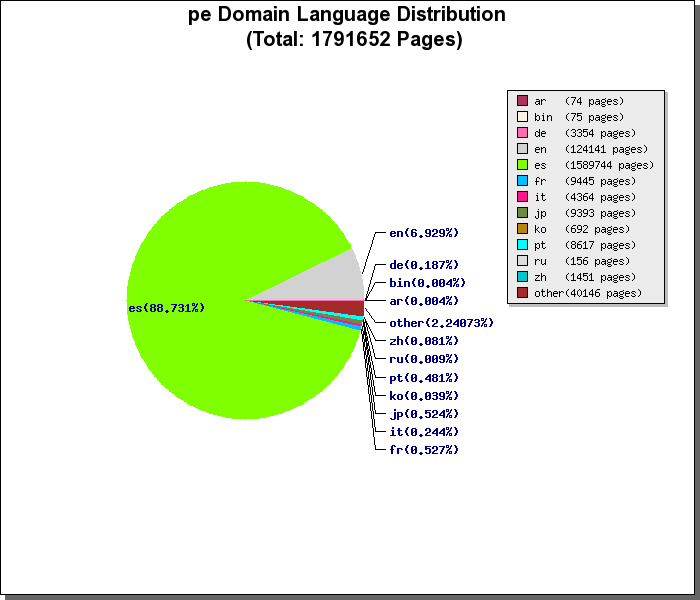Select the zh(0.081%) pie label
This screenshot has width=700, height=600.
click(x=424, y=341)
